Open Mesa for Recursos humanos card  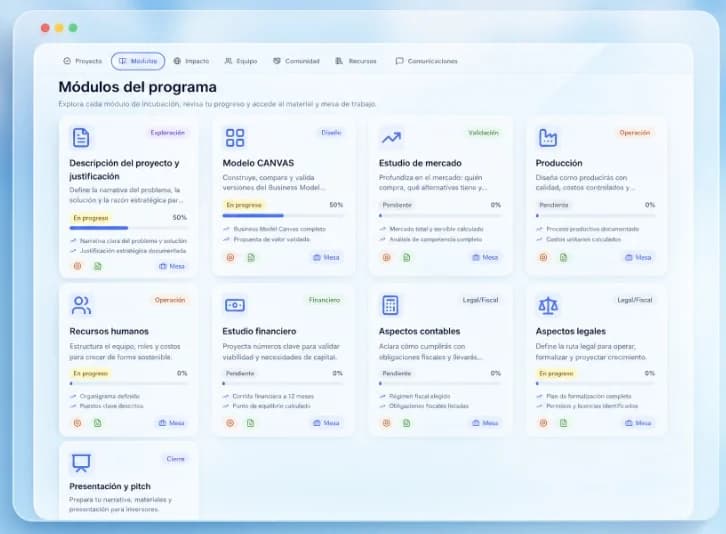(x=171, y=423)
